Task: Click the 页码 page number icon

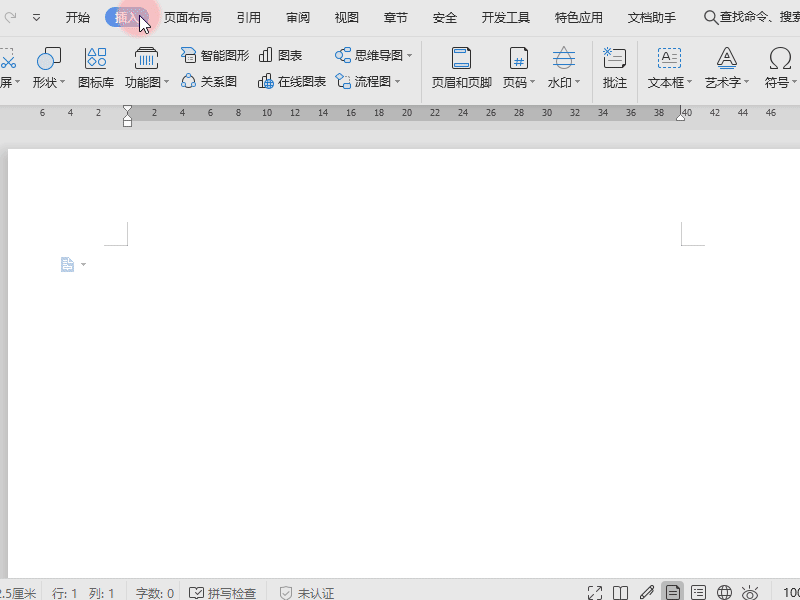Action: pyautogui.click(x=518, y=59)
